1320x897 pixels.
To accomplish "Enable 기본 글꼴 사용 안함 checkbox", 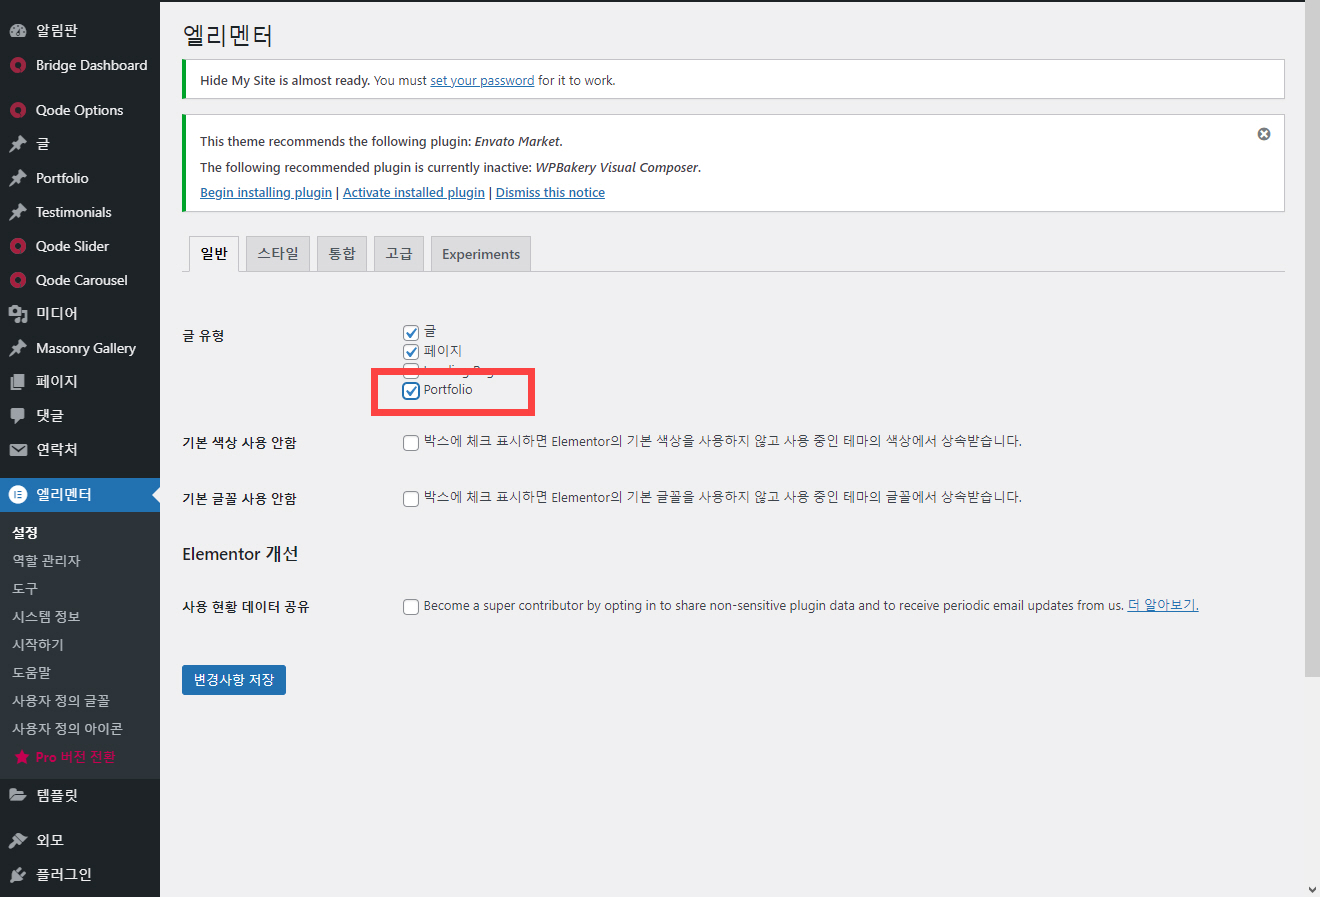I will pyautogui.click(x=411, y=499).
